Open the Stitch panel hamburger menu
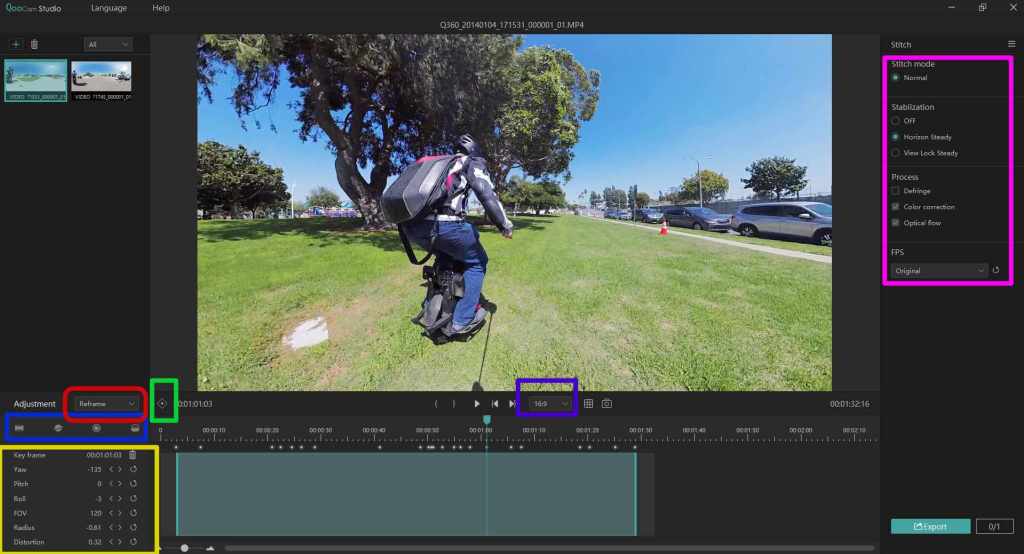 (1012, 44)
